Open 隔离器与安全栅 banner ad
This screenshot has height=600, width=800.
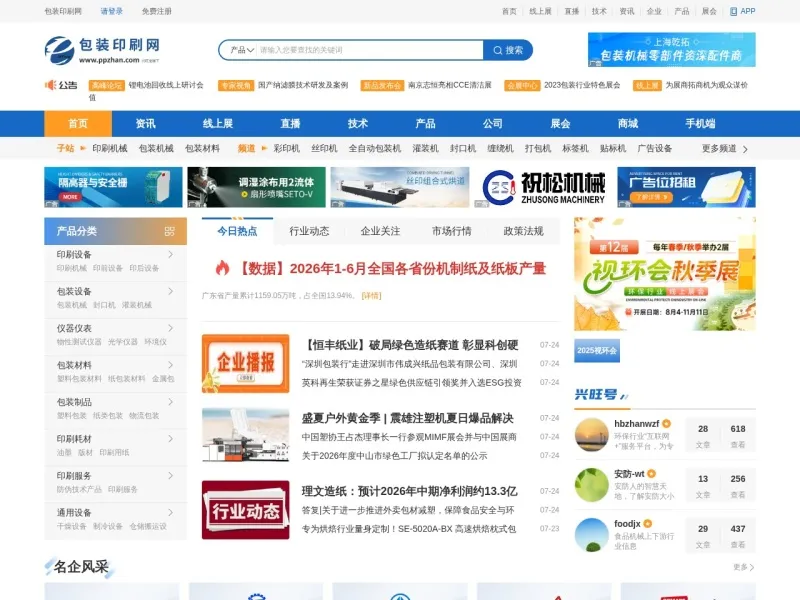point(113,187)
